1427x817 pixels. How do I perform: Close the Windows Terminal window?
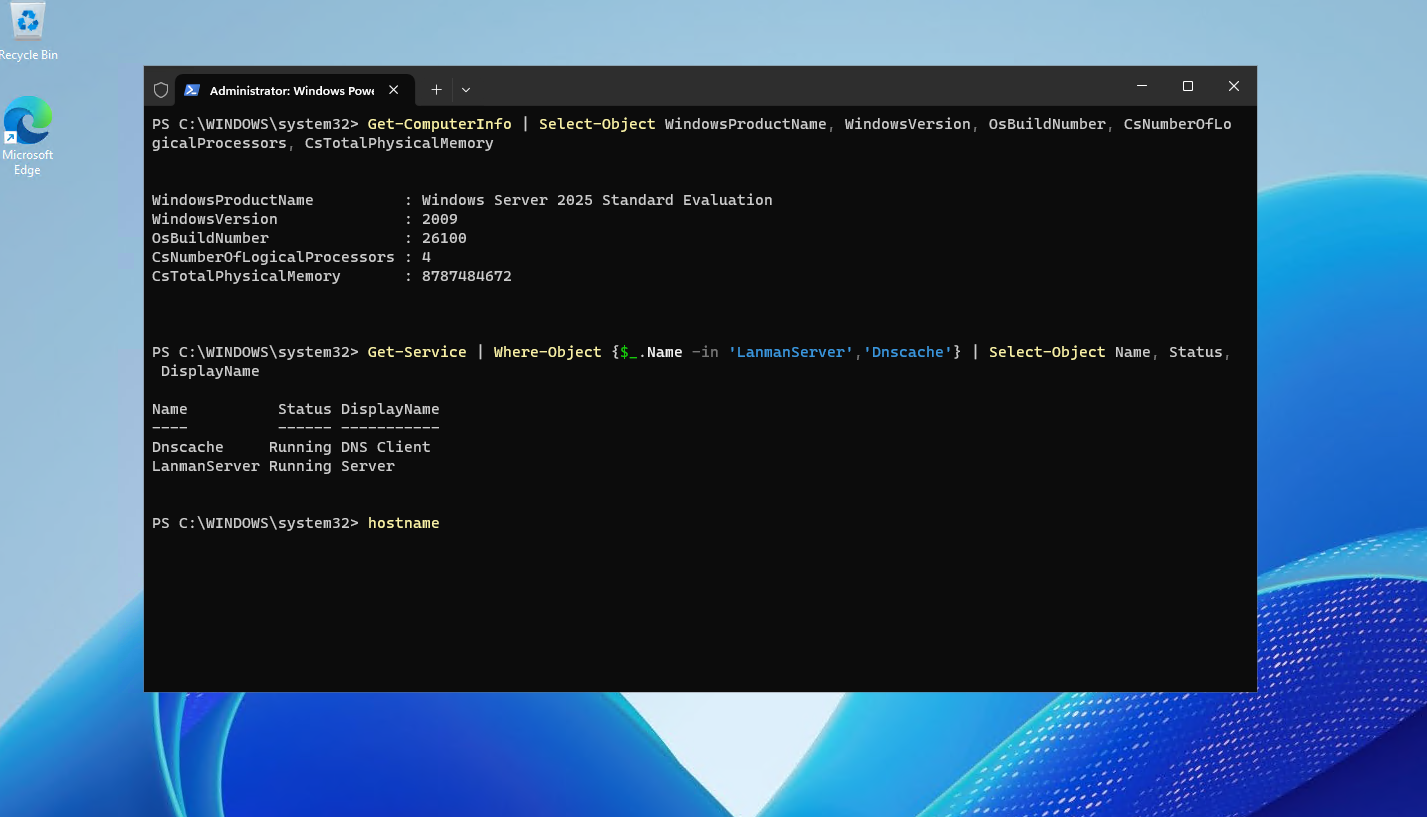point(1233,86)
